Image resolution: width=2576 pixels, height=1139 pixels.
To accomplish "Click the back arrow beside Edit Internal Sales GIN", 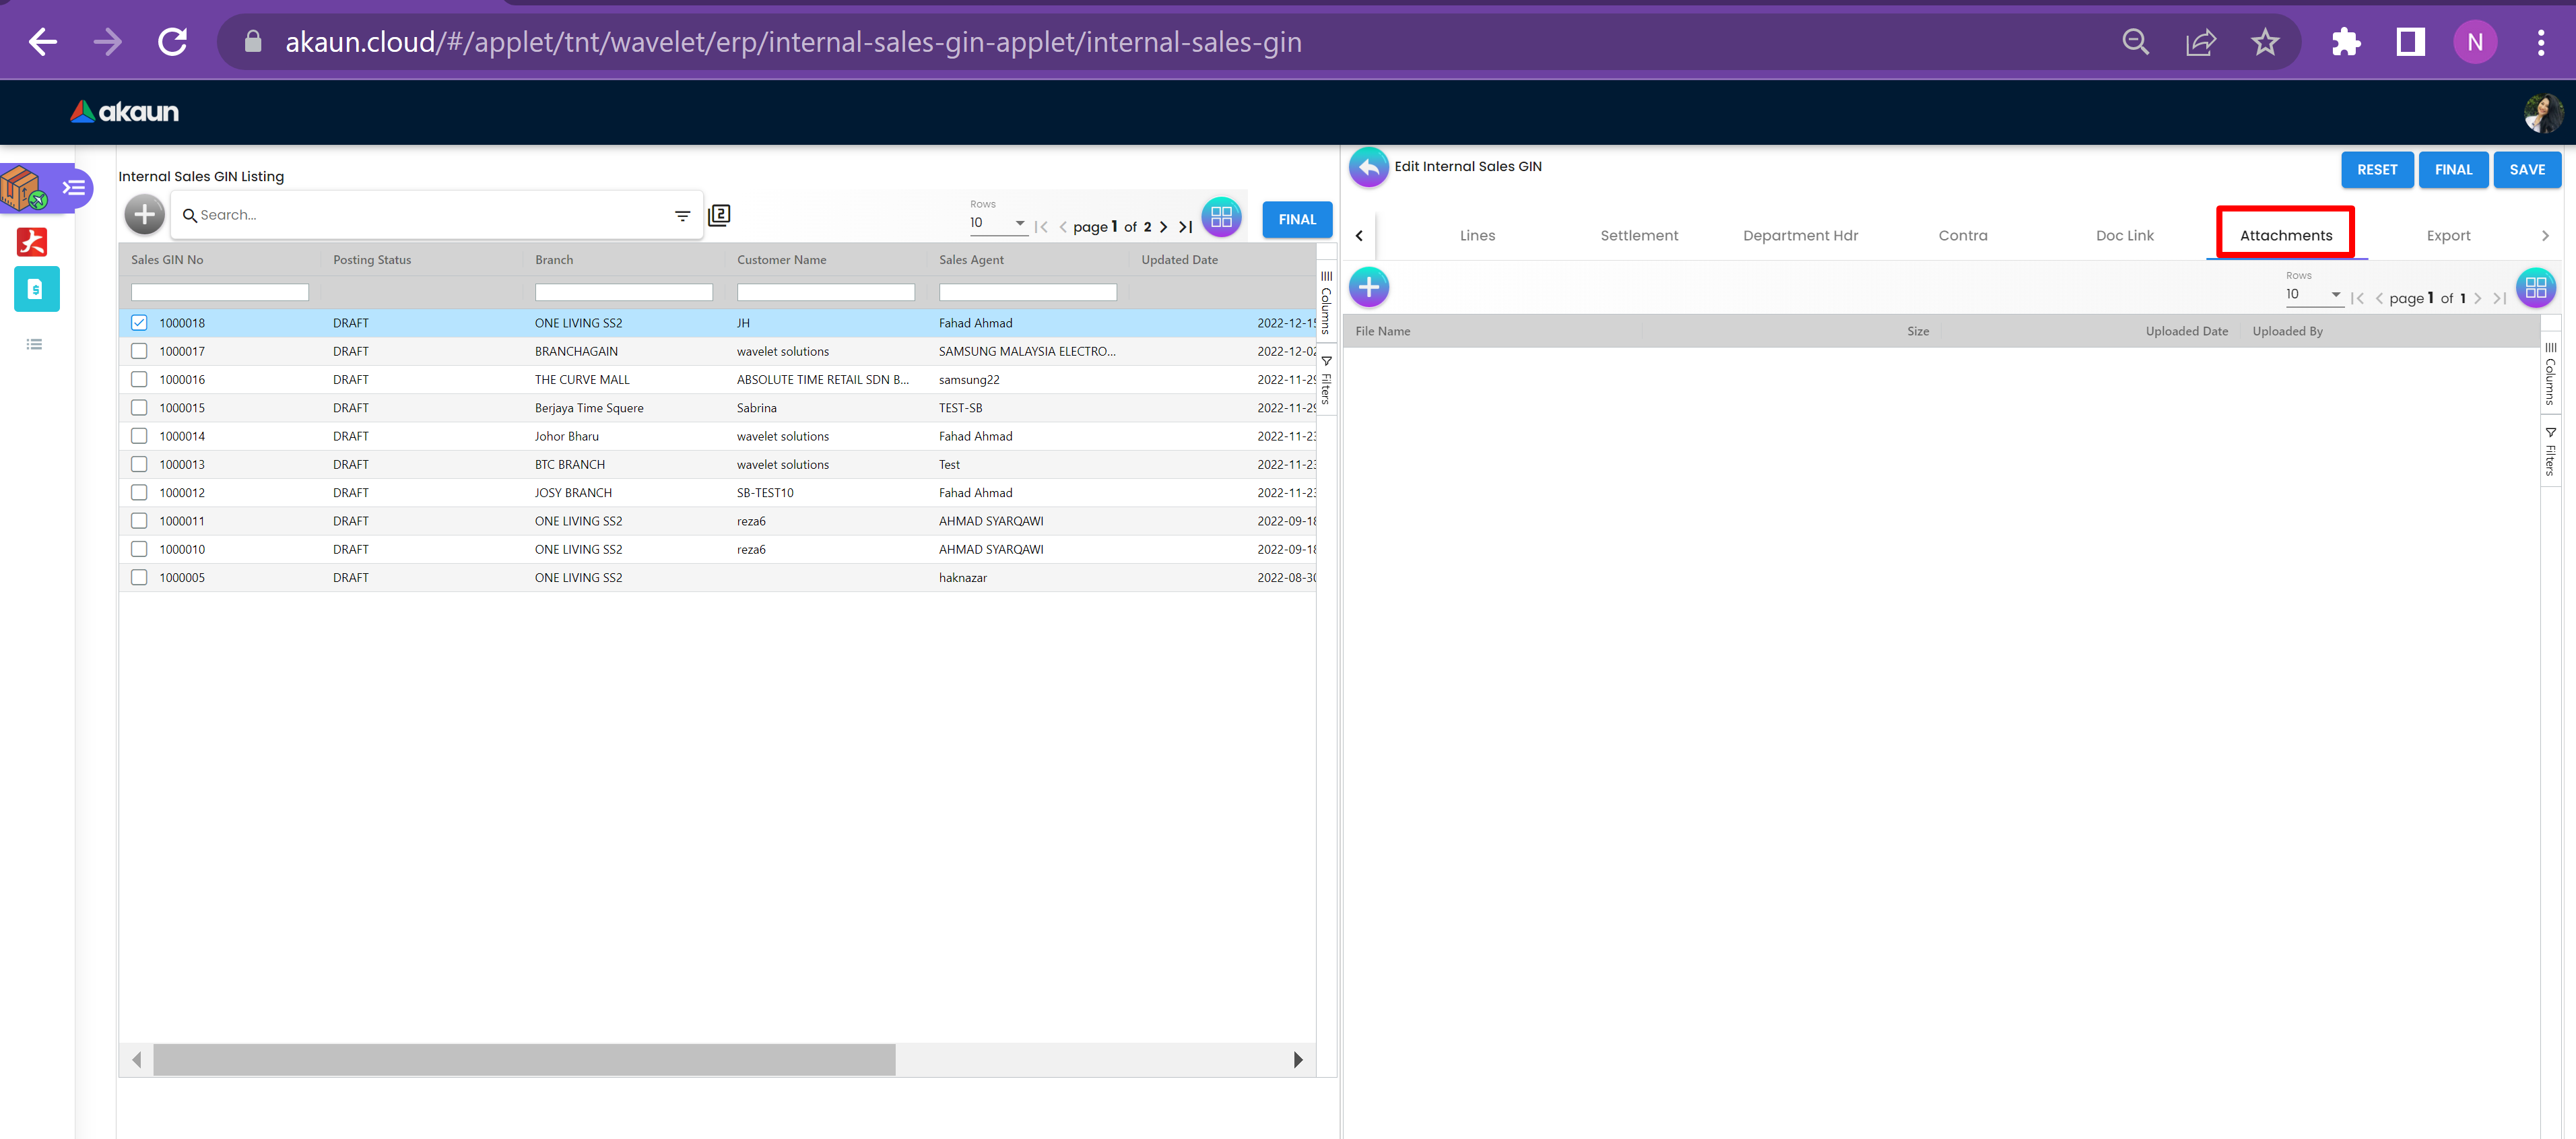I will [1369, 167].
